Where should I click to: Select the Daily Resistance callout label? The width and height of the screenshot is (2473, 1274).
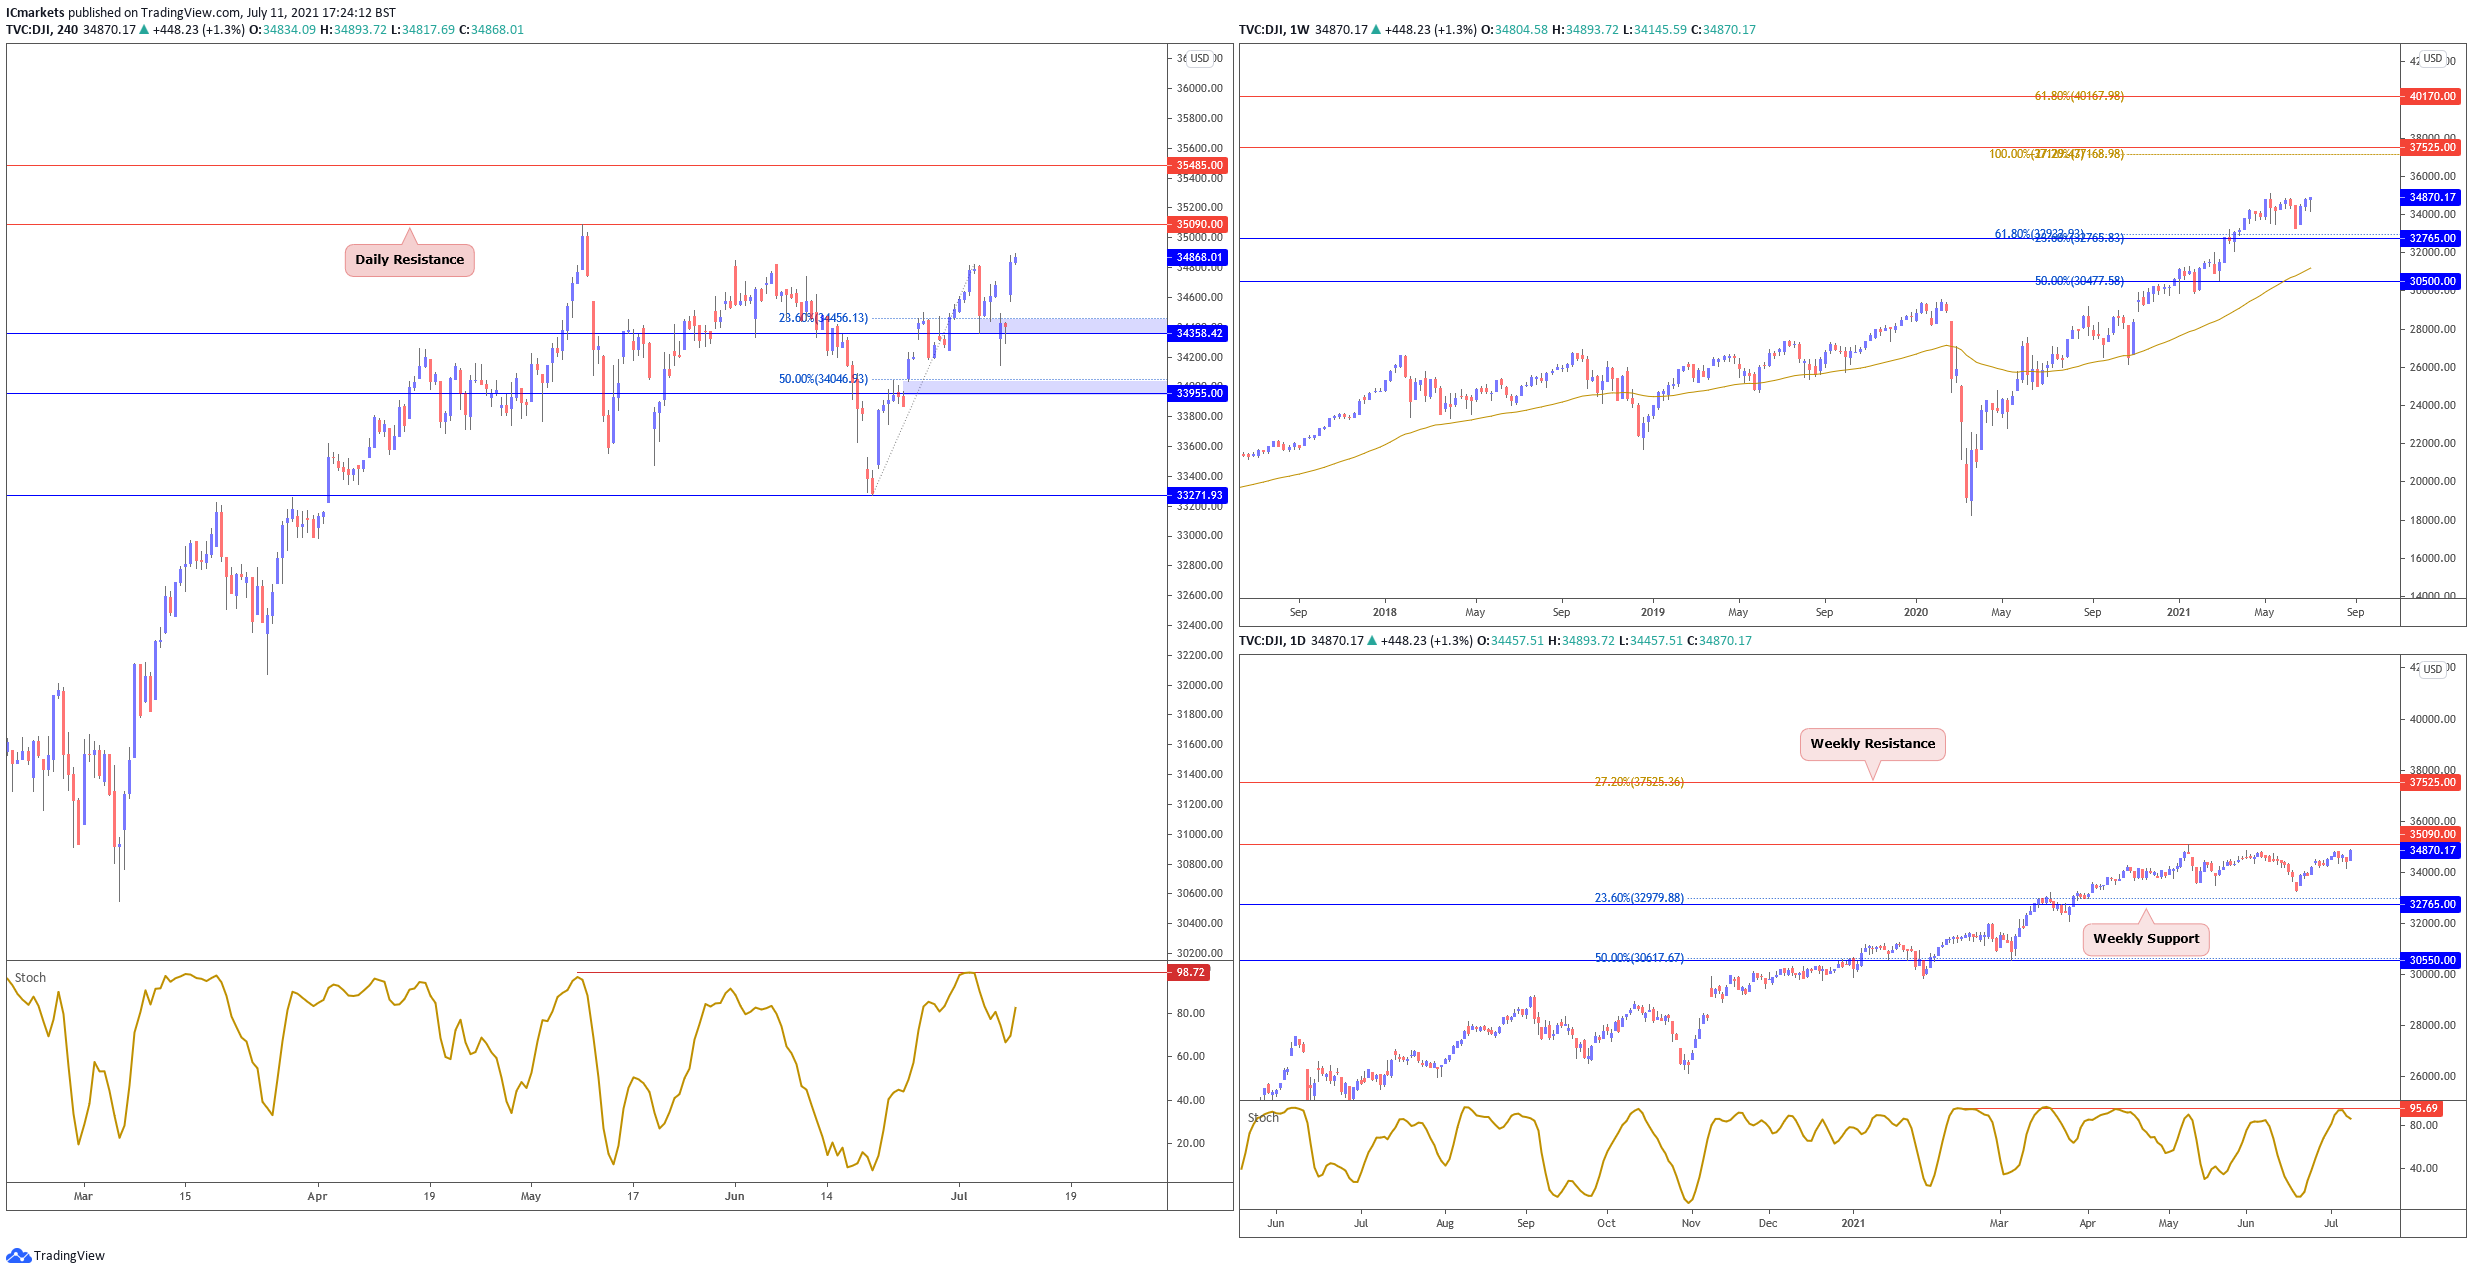coord(410,260)
